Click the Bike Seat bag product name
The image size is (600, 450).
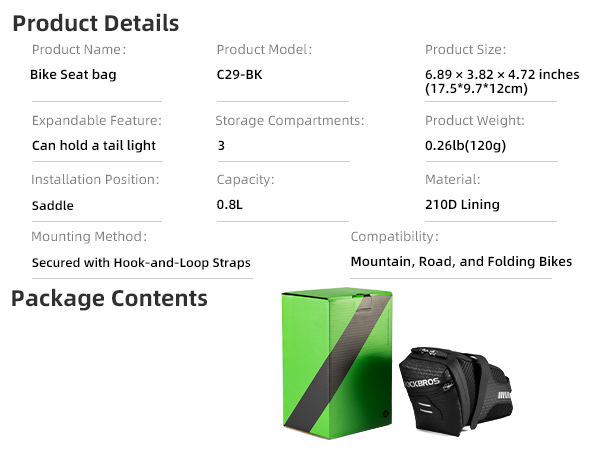[x=74, y=74]
